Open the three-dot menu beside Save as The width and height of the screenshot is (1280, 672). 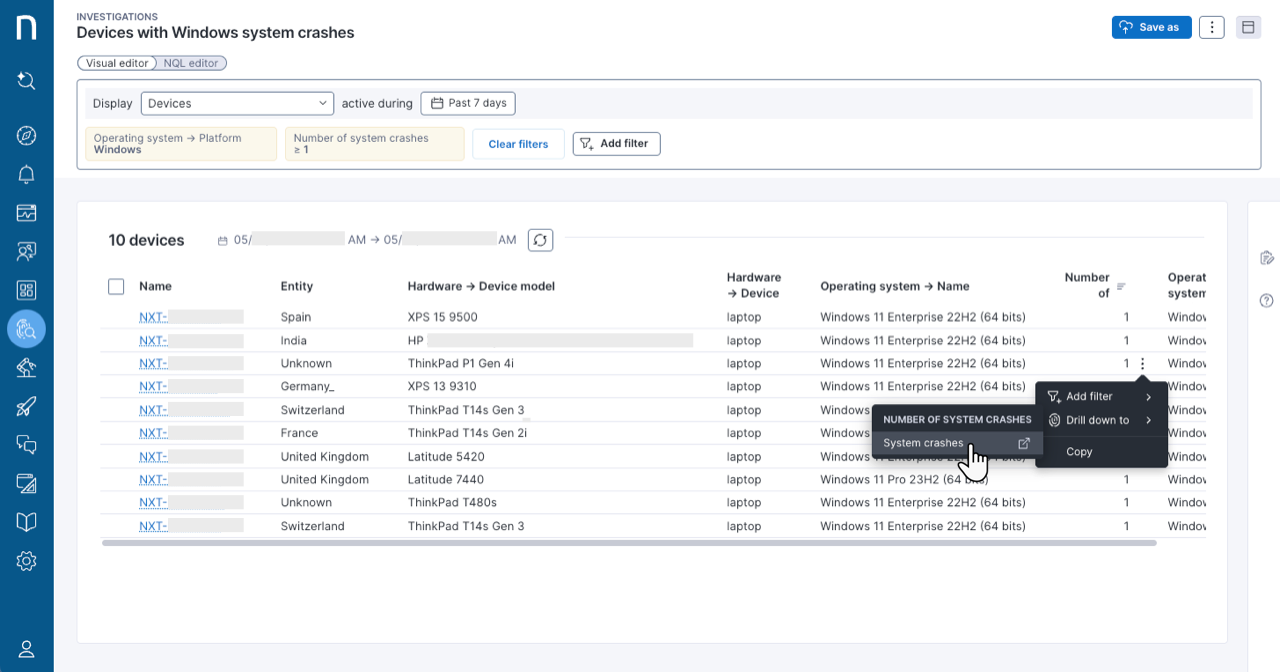pos(1212,27)
